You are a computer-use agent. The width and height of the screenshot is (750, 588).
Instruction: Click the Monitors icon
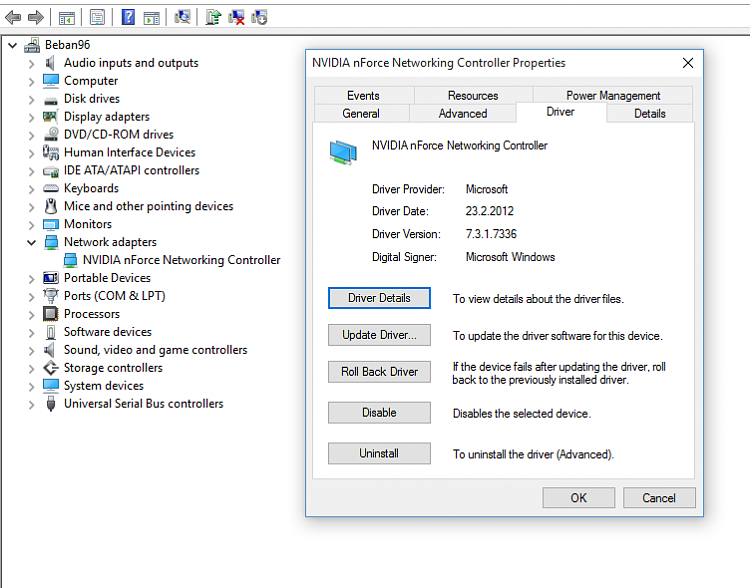(x=51, y=224)
